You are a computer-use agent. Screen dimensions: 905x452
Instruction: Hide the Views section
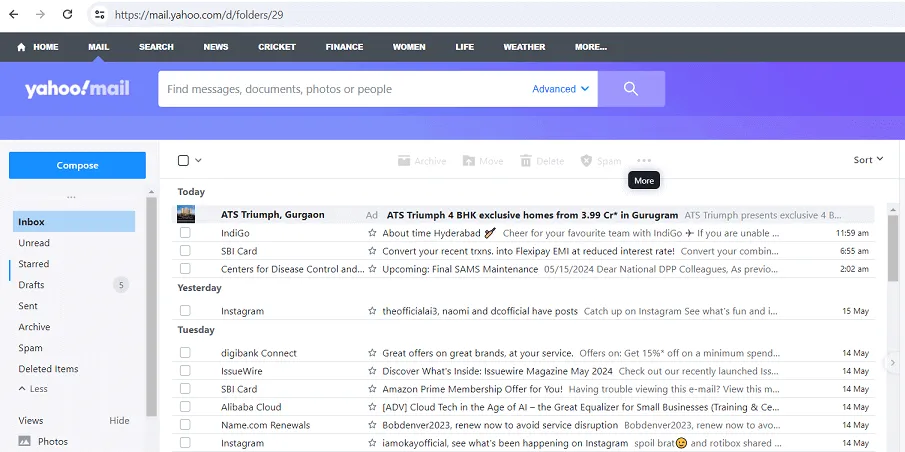(x=119, y=420)
